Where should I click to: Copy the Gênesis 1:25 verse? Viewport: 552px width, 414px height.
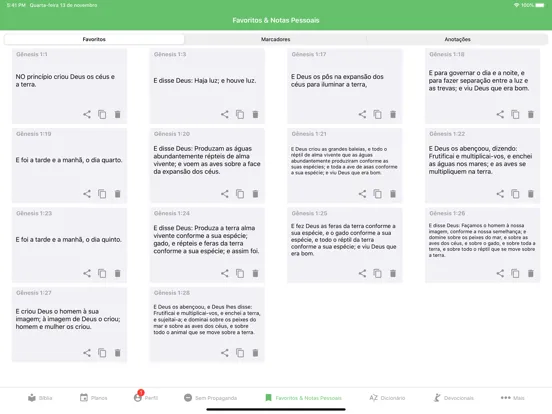(377, 273)
